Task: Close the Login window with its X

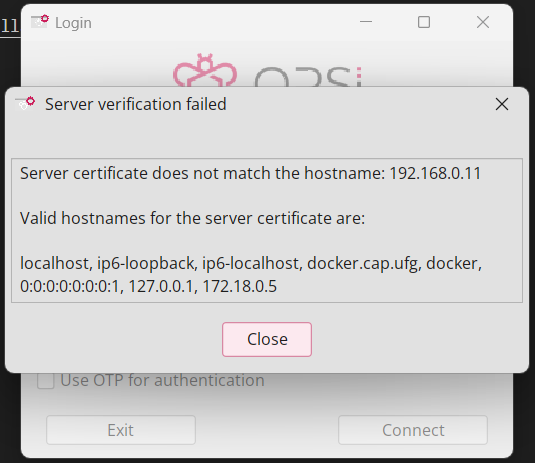Action: pos(483,22)
